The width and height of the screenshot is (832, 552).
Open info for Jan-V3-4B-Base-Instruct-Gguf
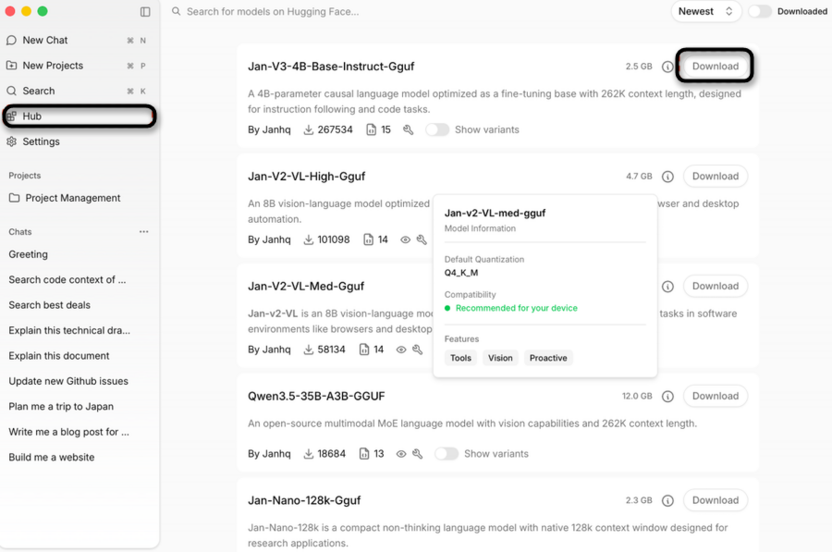click(668, 66)
